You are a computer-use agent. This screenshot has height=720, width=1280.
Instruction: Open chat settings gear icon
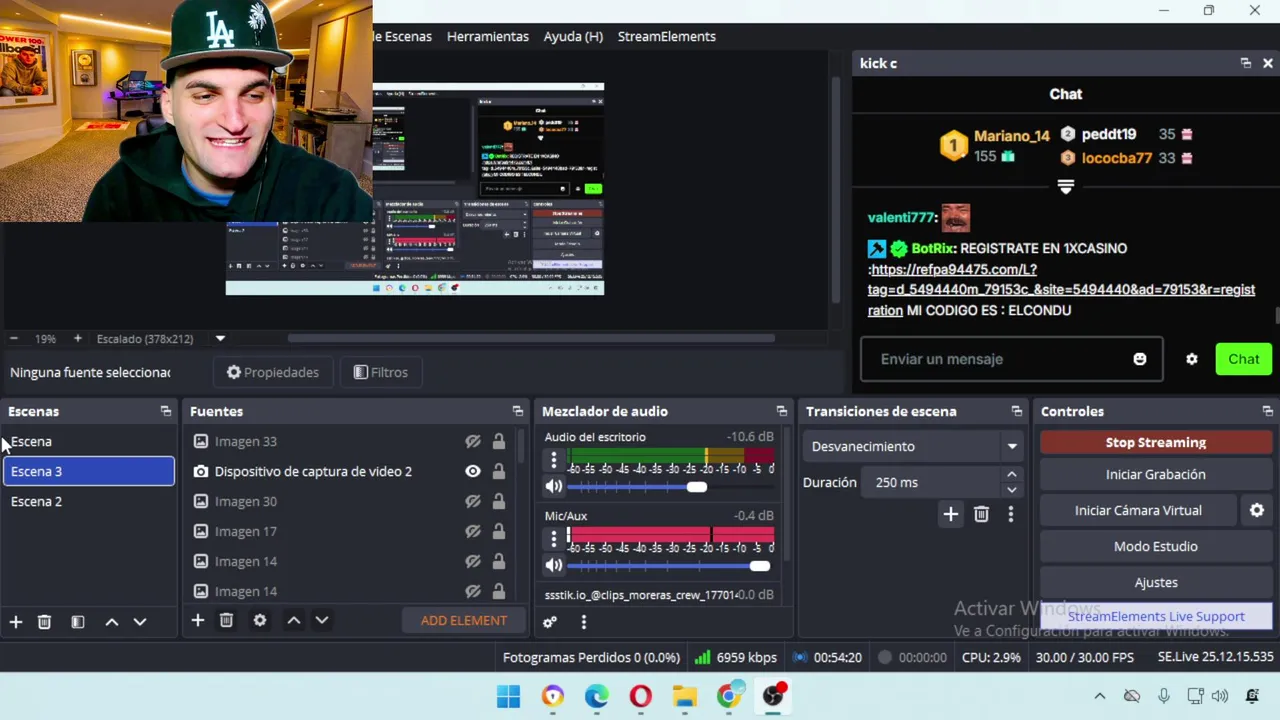click(x=1192, y=359)
